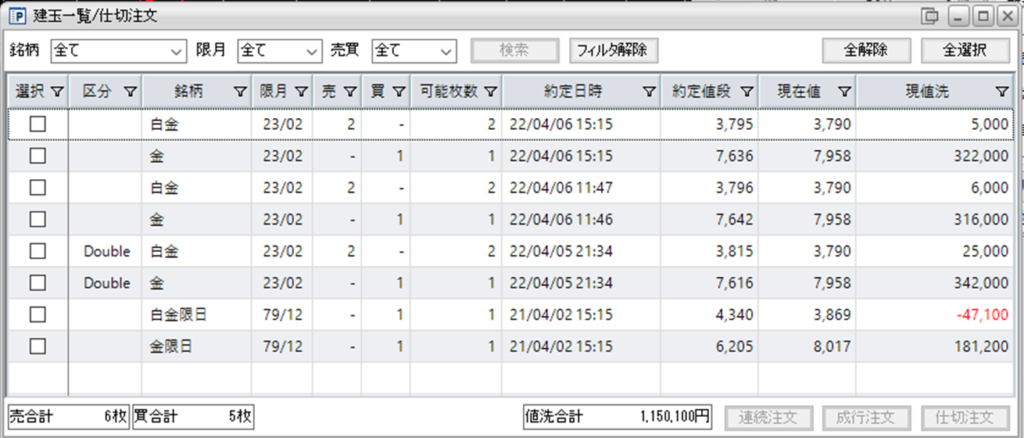Select checkbox of 白金 row dated 22/04/06 11:47
Image resolution: width=1024 pixels, height=438 pixels.
click(37, 188)
